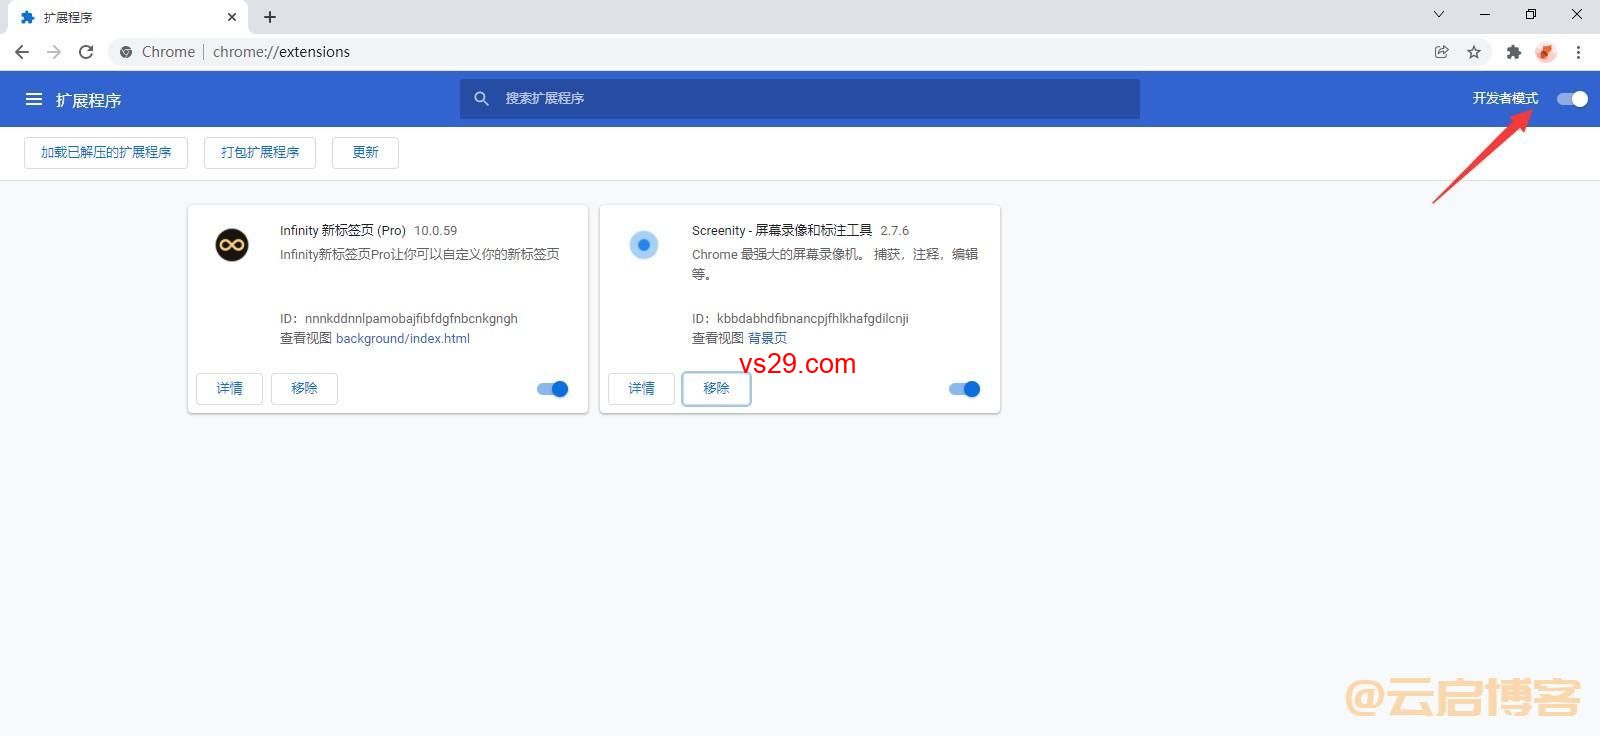This screenshot has height=736, width=1600.
Task: Focus the 搜索扩展程序 search field
Action: pos(800,98)
